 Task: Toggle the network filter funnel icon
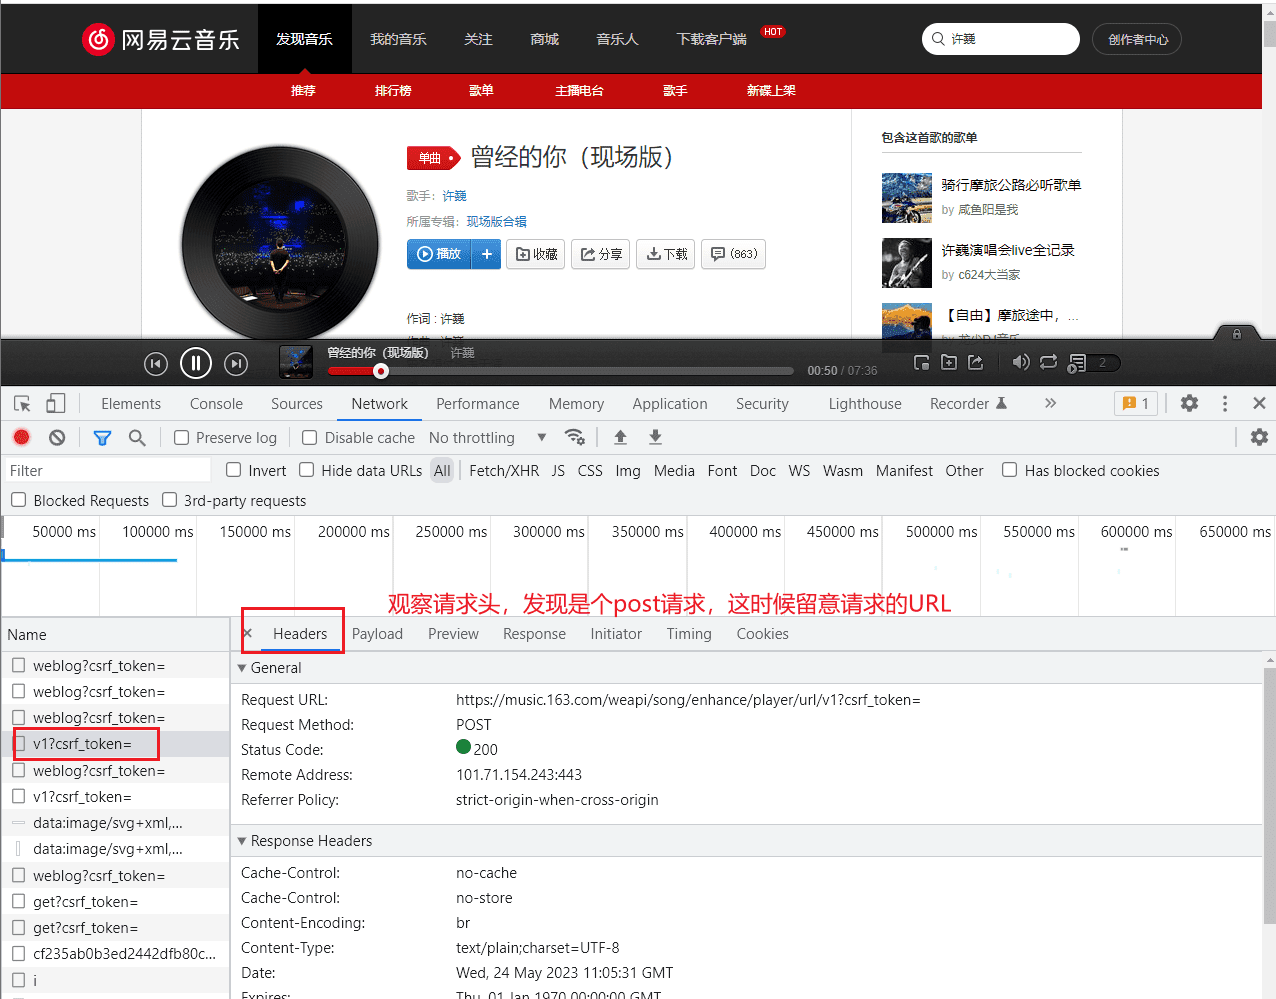[x=102, y=438]
